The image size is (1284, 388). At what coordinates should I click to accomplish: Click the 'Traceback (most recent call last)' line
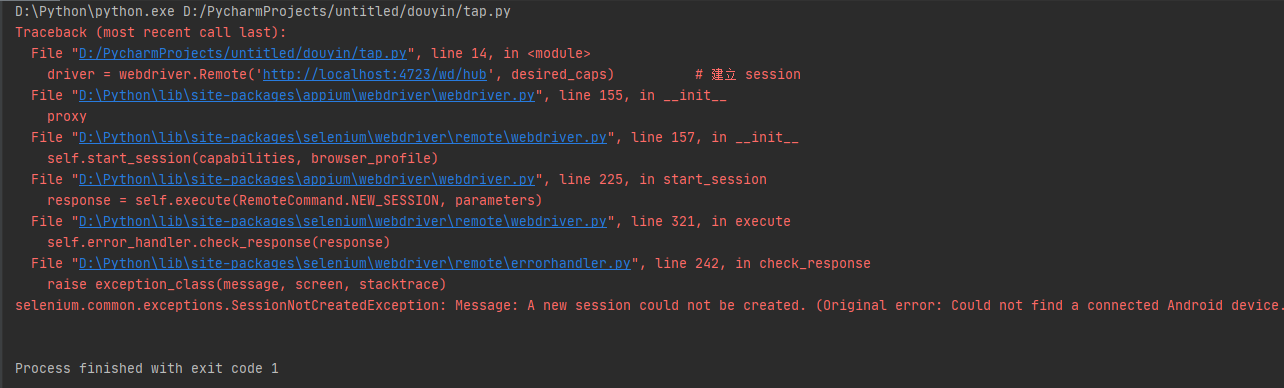(136, 33)
